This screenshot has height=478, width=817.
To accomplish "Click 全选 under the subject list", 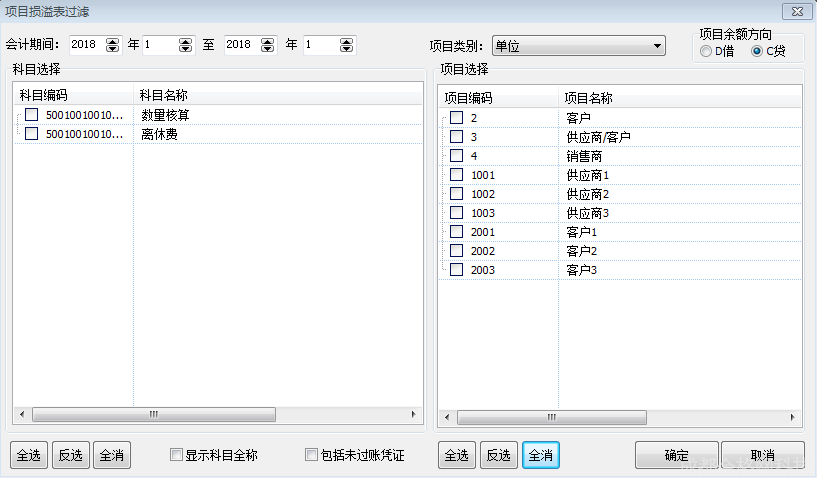I will [x=28, y=455].
